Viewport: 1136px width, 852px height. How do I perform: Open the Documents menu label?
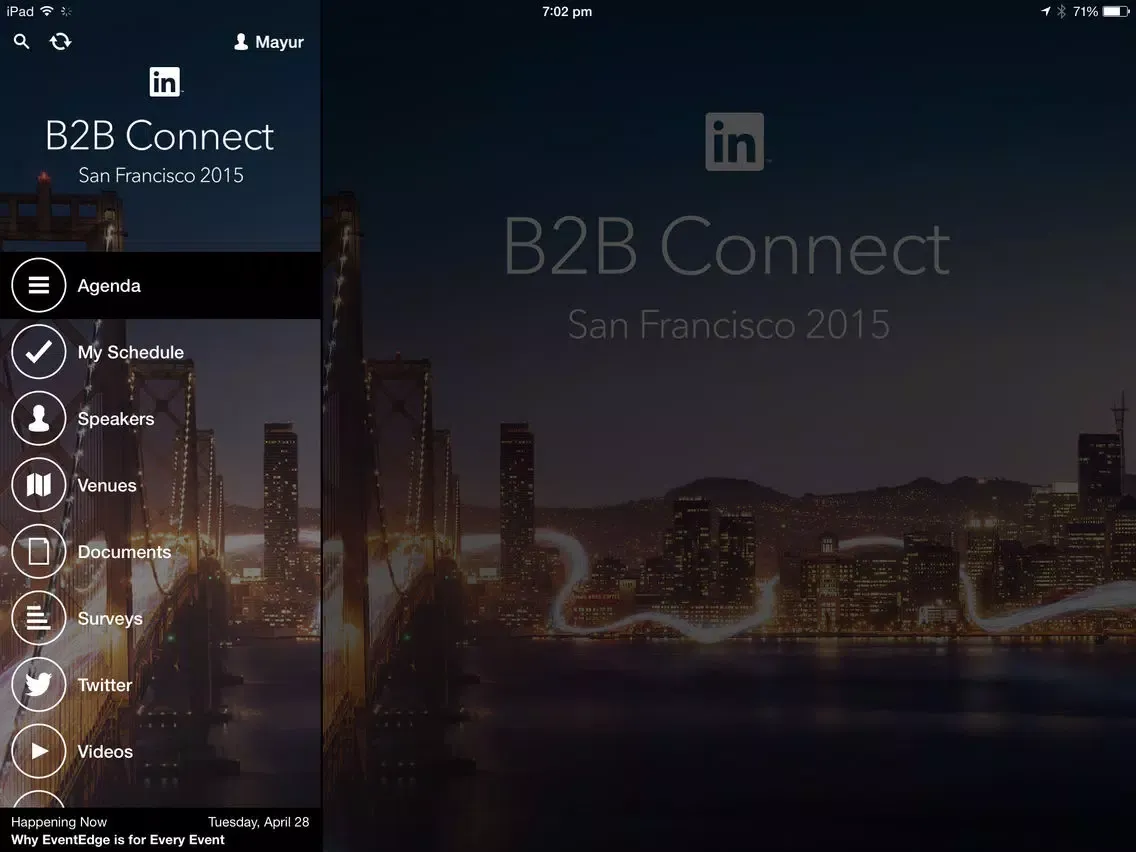pos(125,552)
